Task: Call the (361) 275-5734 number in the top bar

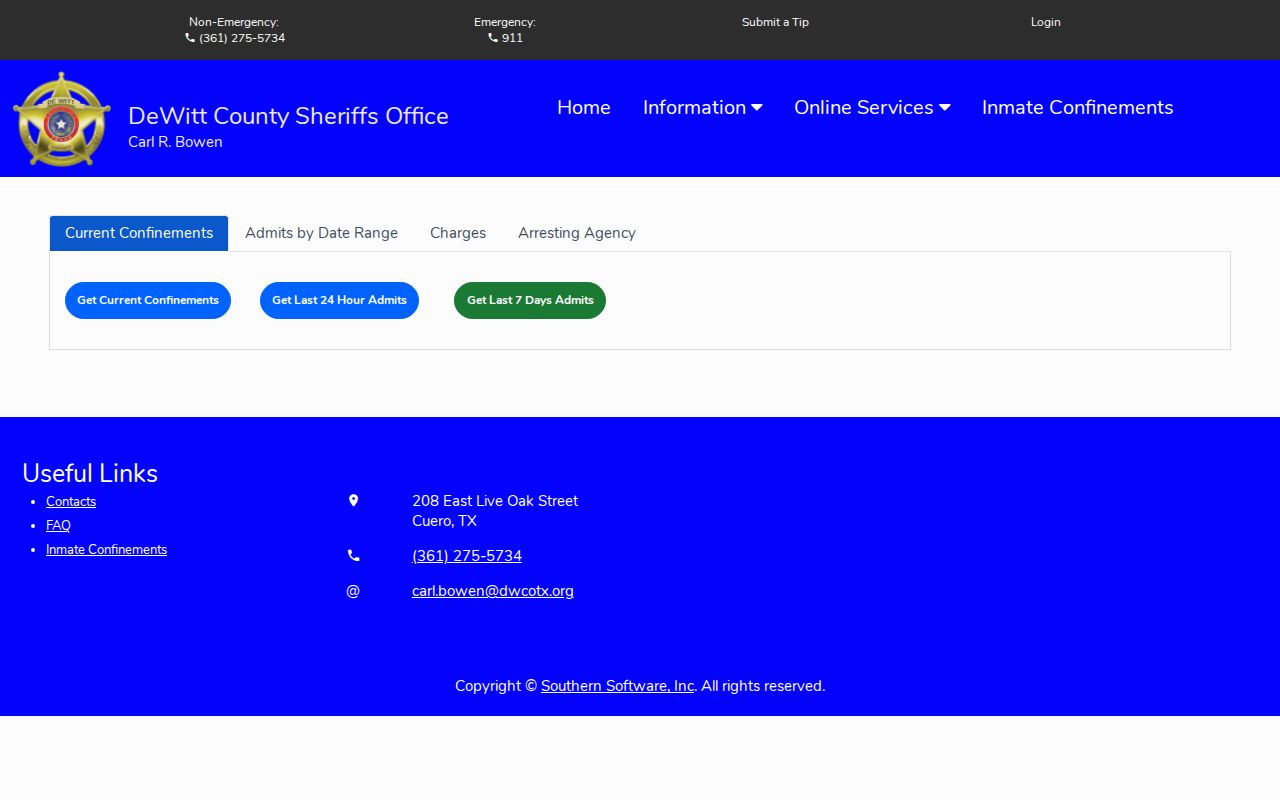Action: (242, 38)
